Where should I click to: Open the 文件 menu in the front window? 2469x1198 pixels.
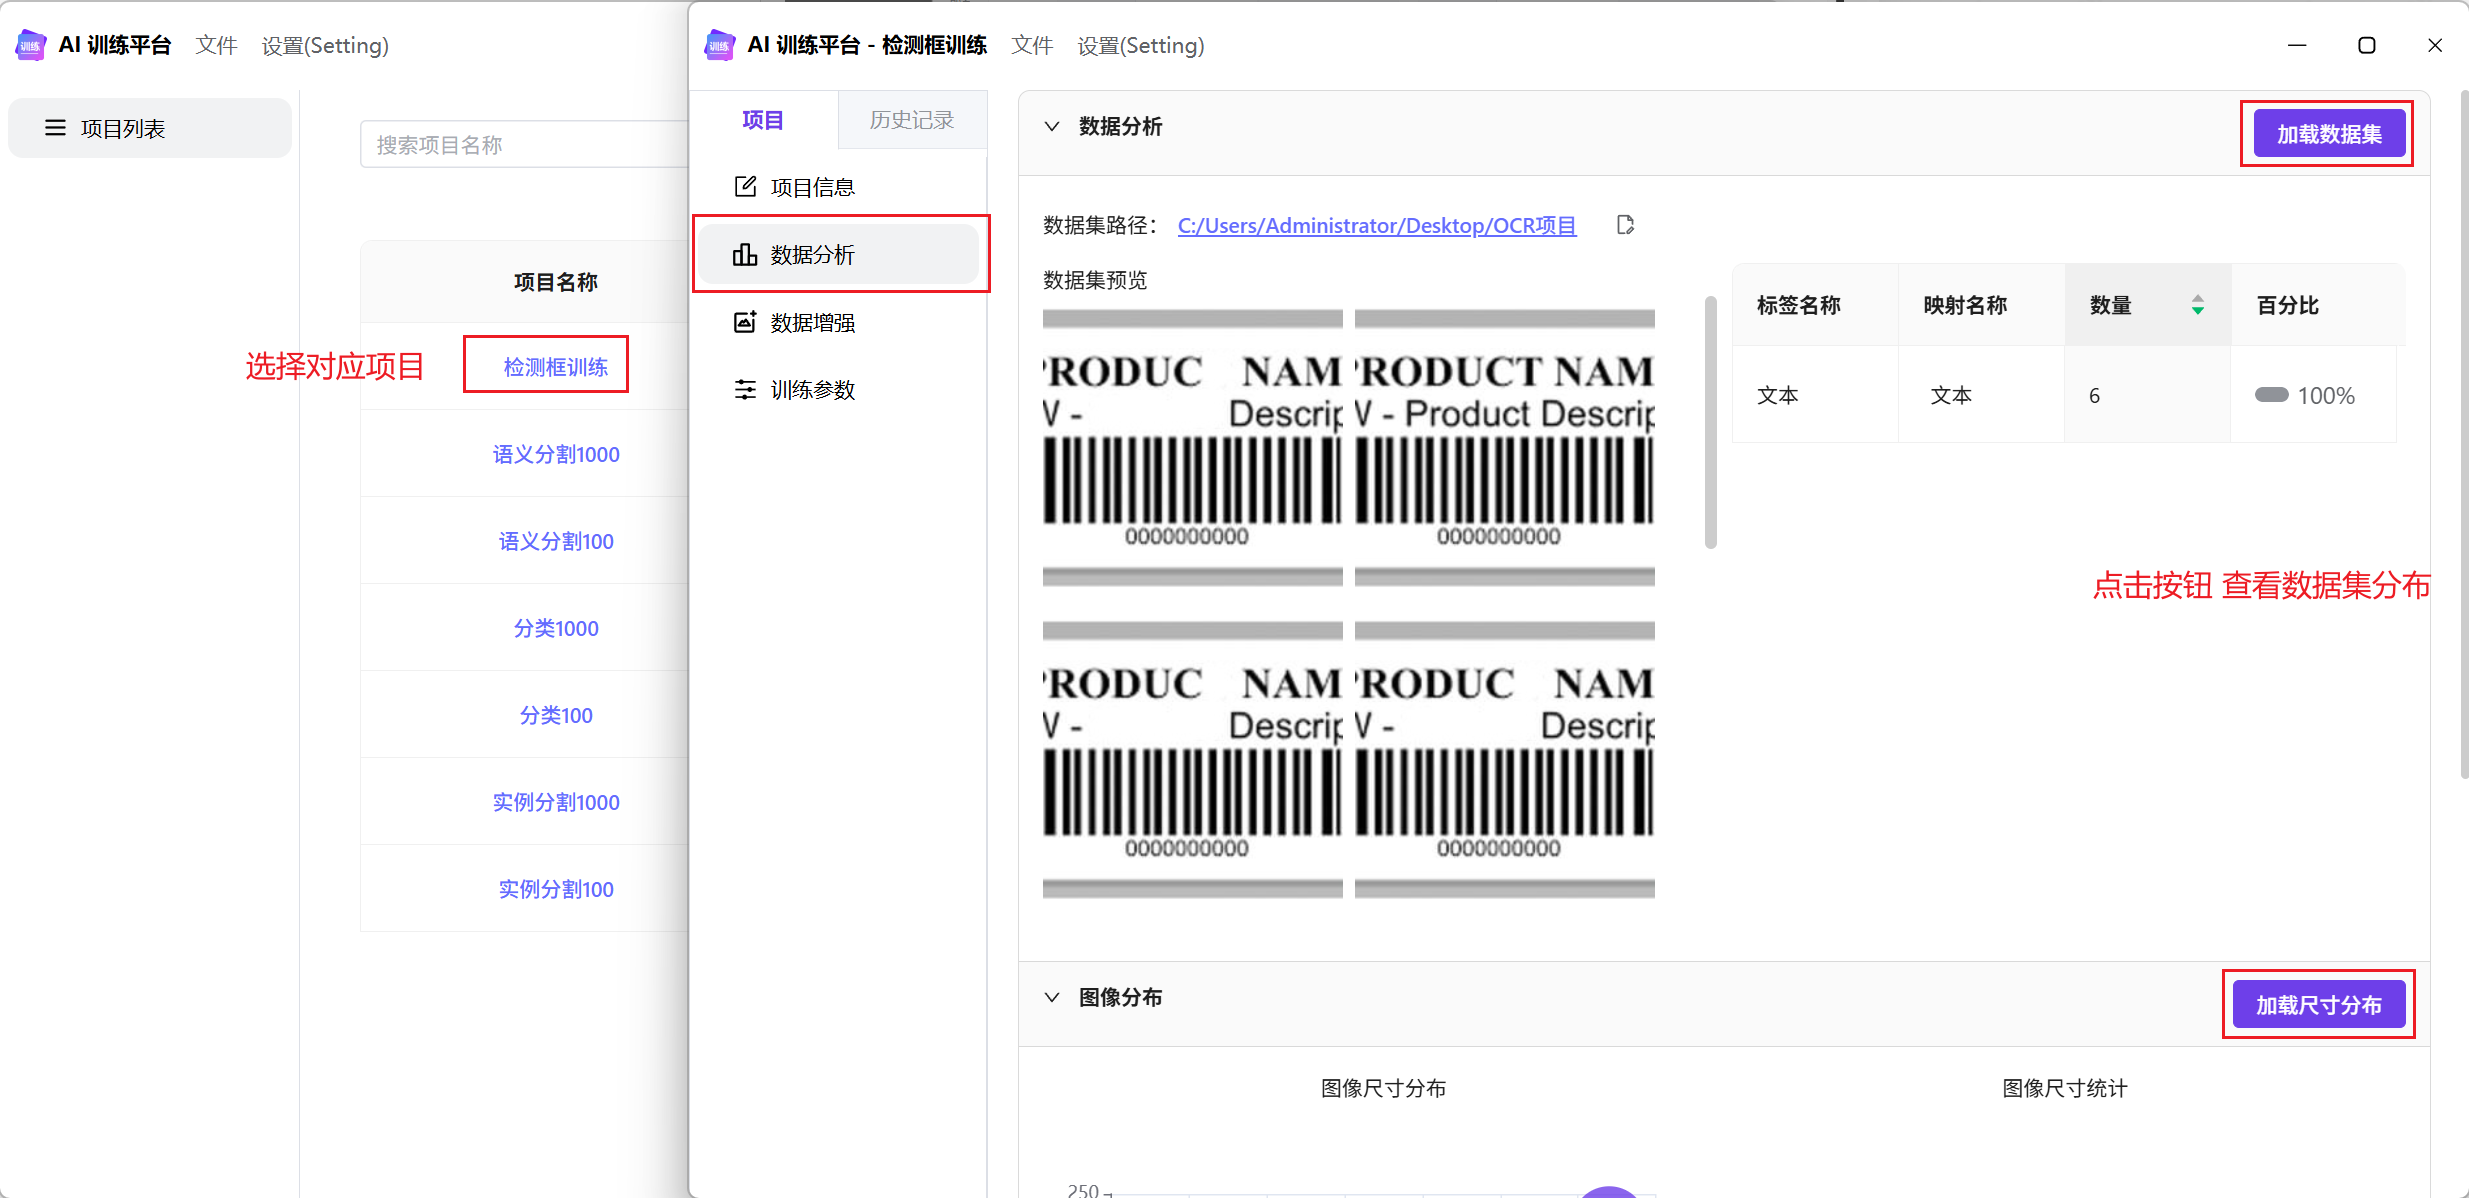1032,45
